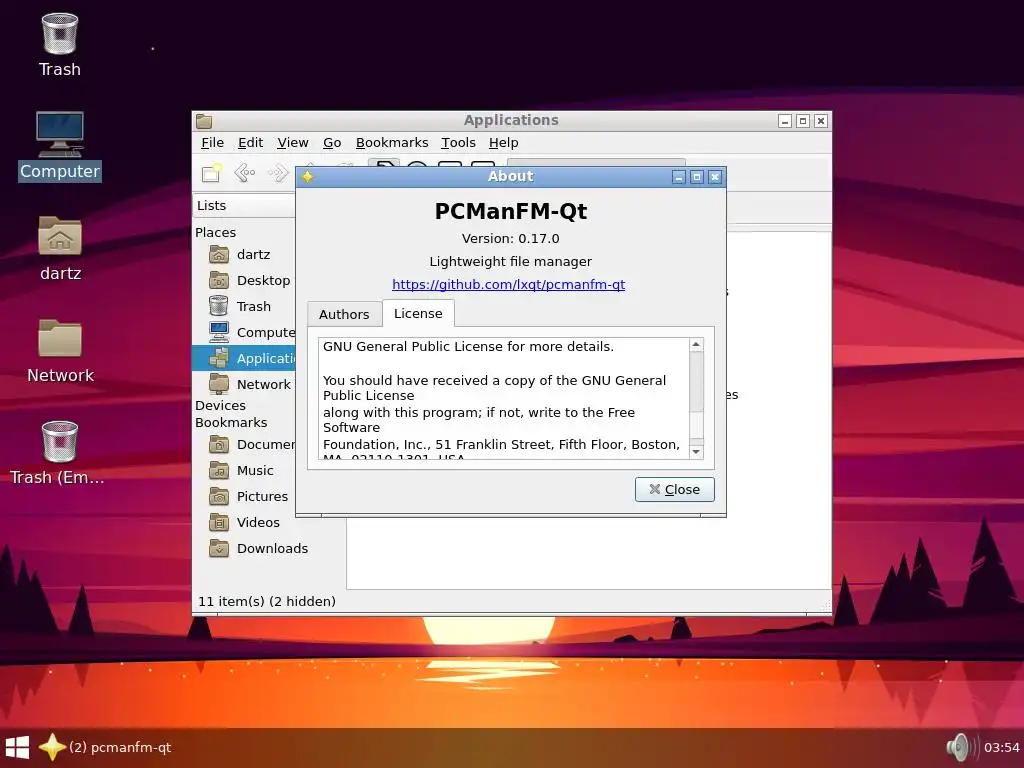This screenshot has height=768, width=1024.
Task: Click the 'Lightweight file manager' text
Action: click(511, 262)
